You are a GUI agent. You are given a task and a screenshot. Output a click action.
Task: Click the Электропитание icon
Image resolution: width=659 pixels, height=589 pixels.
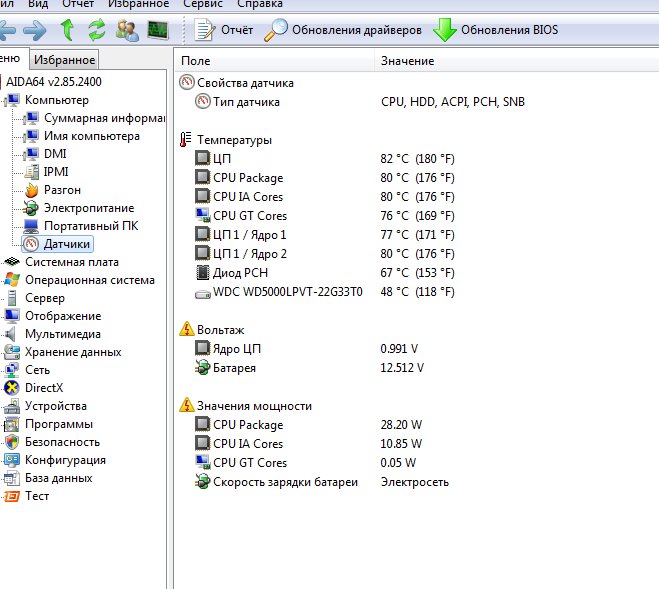(31, 208)
